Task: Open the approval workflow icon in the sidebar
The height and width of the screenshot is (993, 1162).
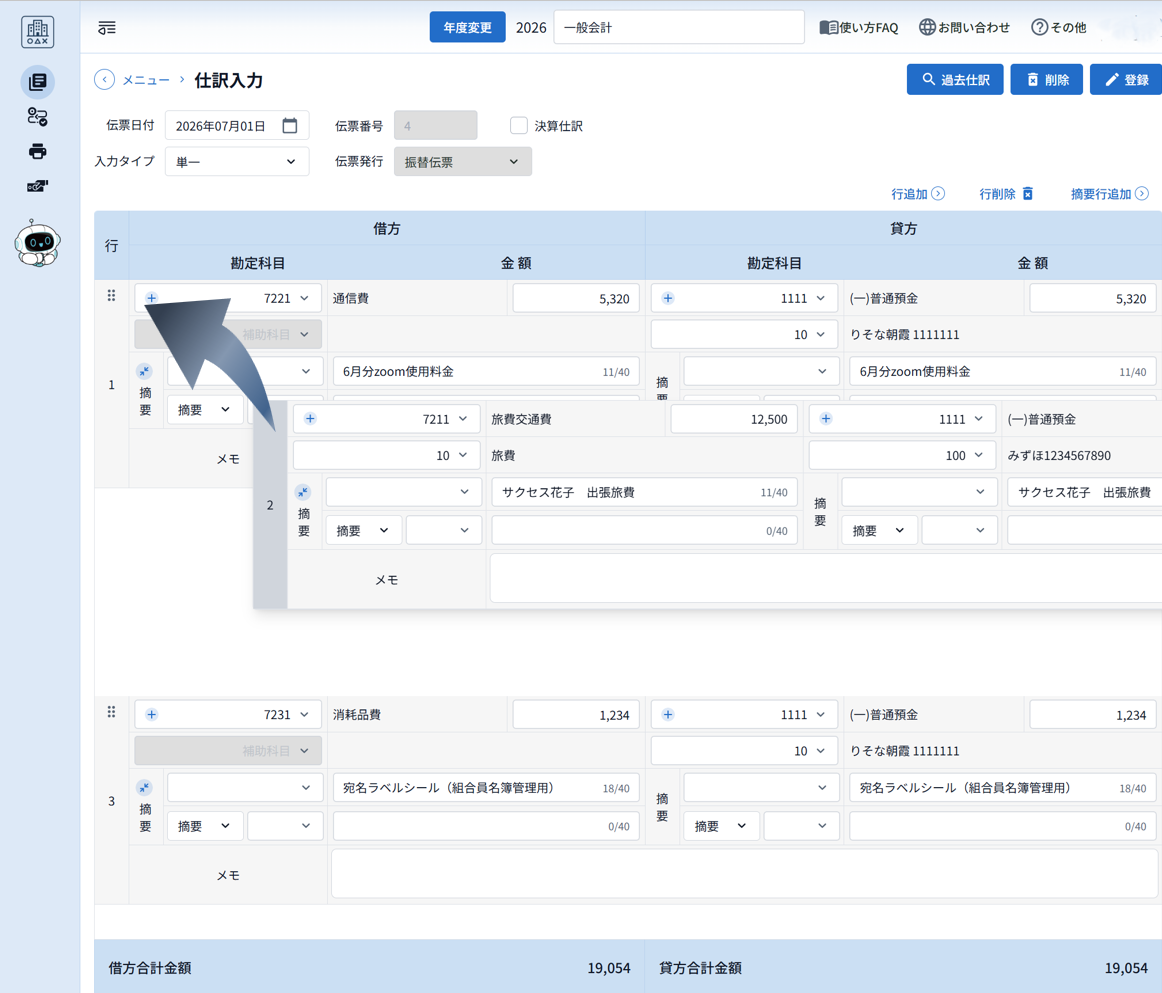Action: pyautogui.click(x=37, y=117)
